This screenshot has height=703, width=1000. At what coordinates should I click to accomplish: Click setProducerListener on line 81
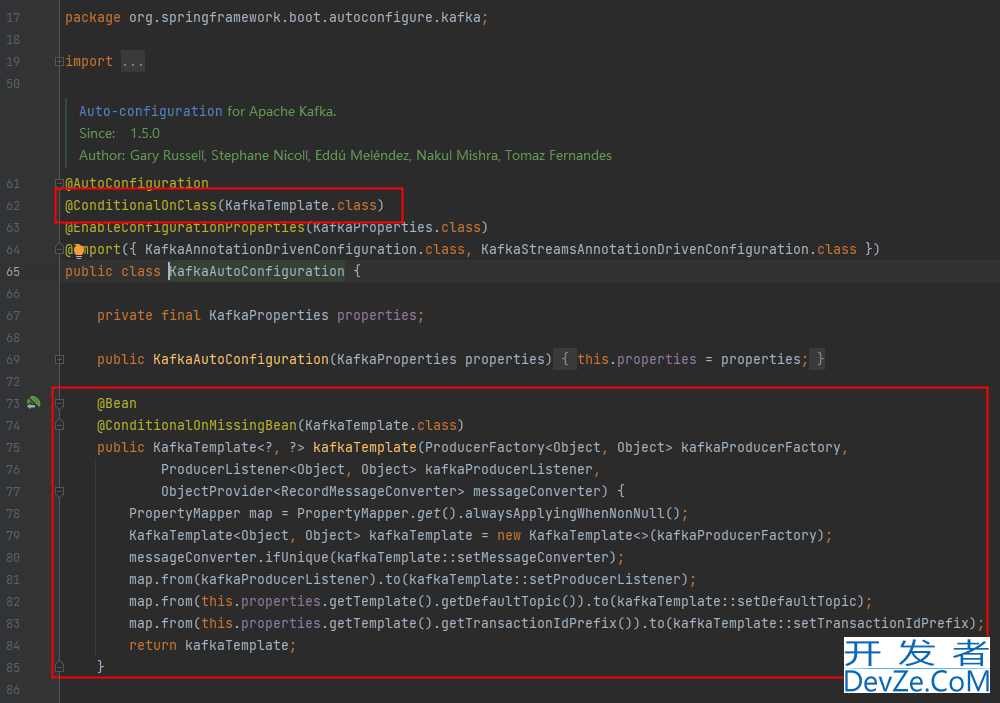(605, 579)
